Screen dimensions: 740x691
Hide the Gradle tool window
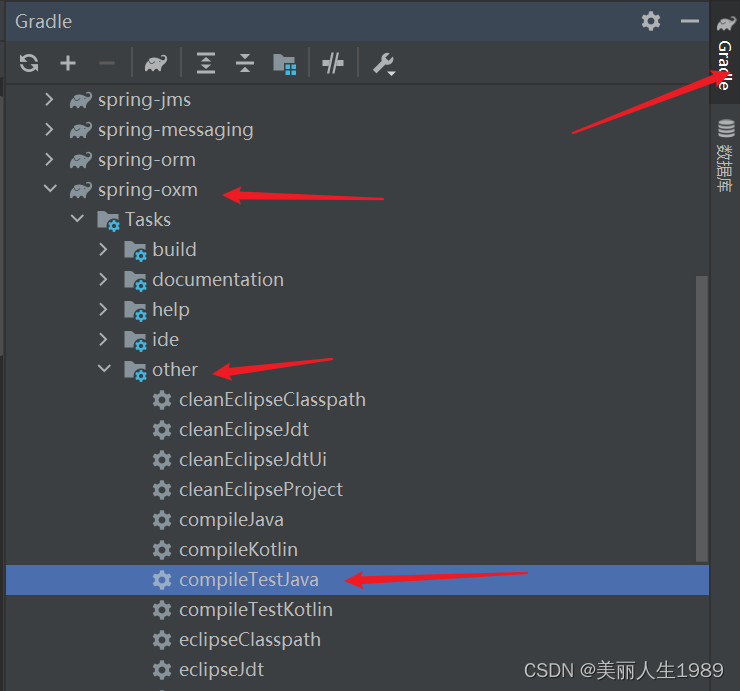[x=690, y=21]
